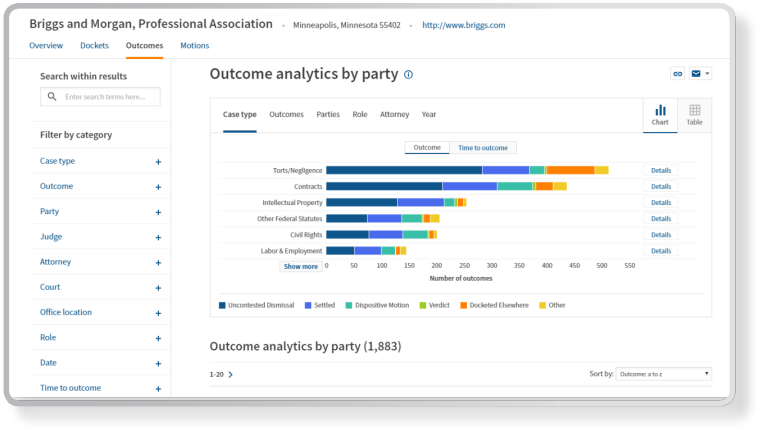Open the Motions tab
Screen dimensions: 768x432
click(194, 45)
